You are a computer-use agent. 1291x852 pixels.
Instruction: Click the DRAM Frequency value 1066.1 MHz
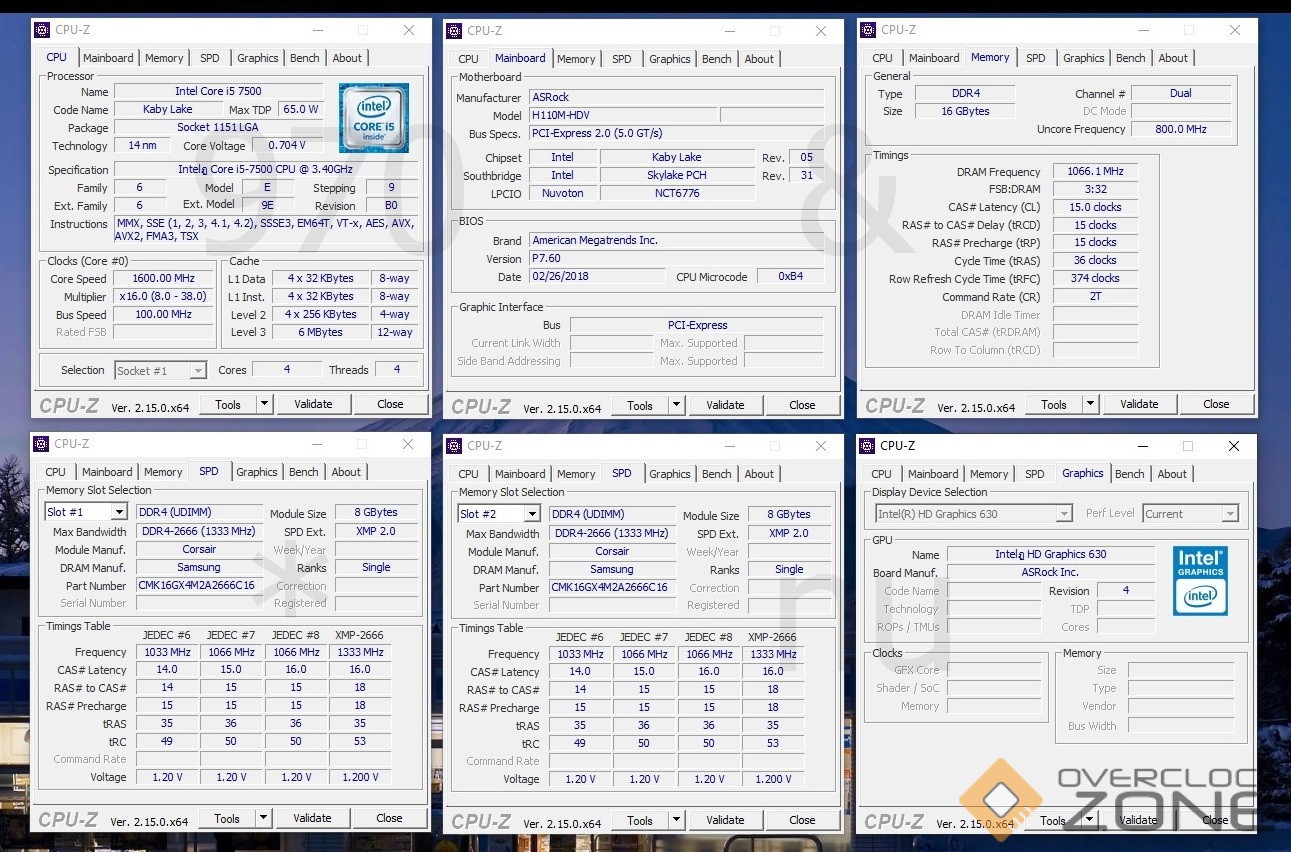[x=1095, y=171]
